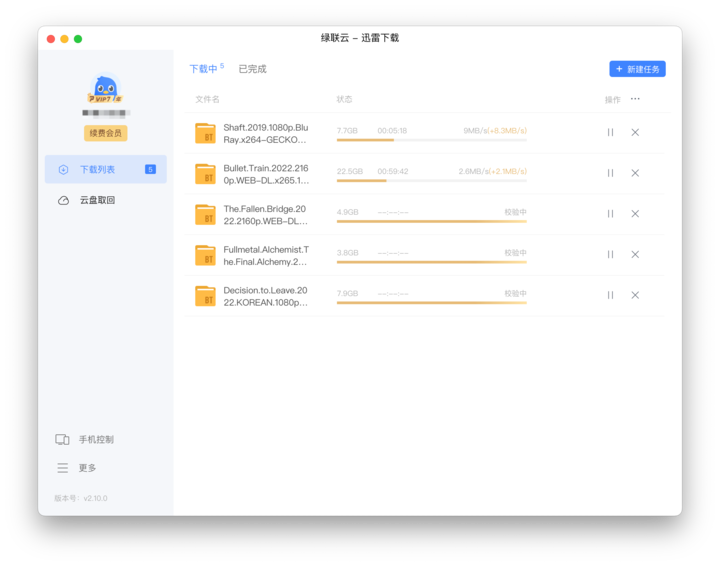Click the 7.7GB size value
The image size is (720, 566).
347,131
